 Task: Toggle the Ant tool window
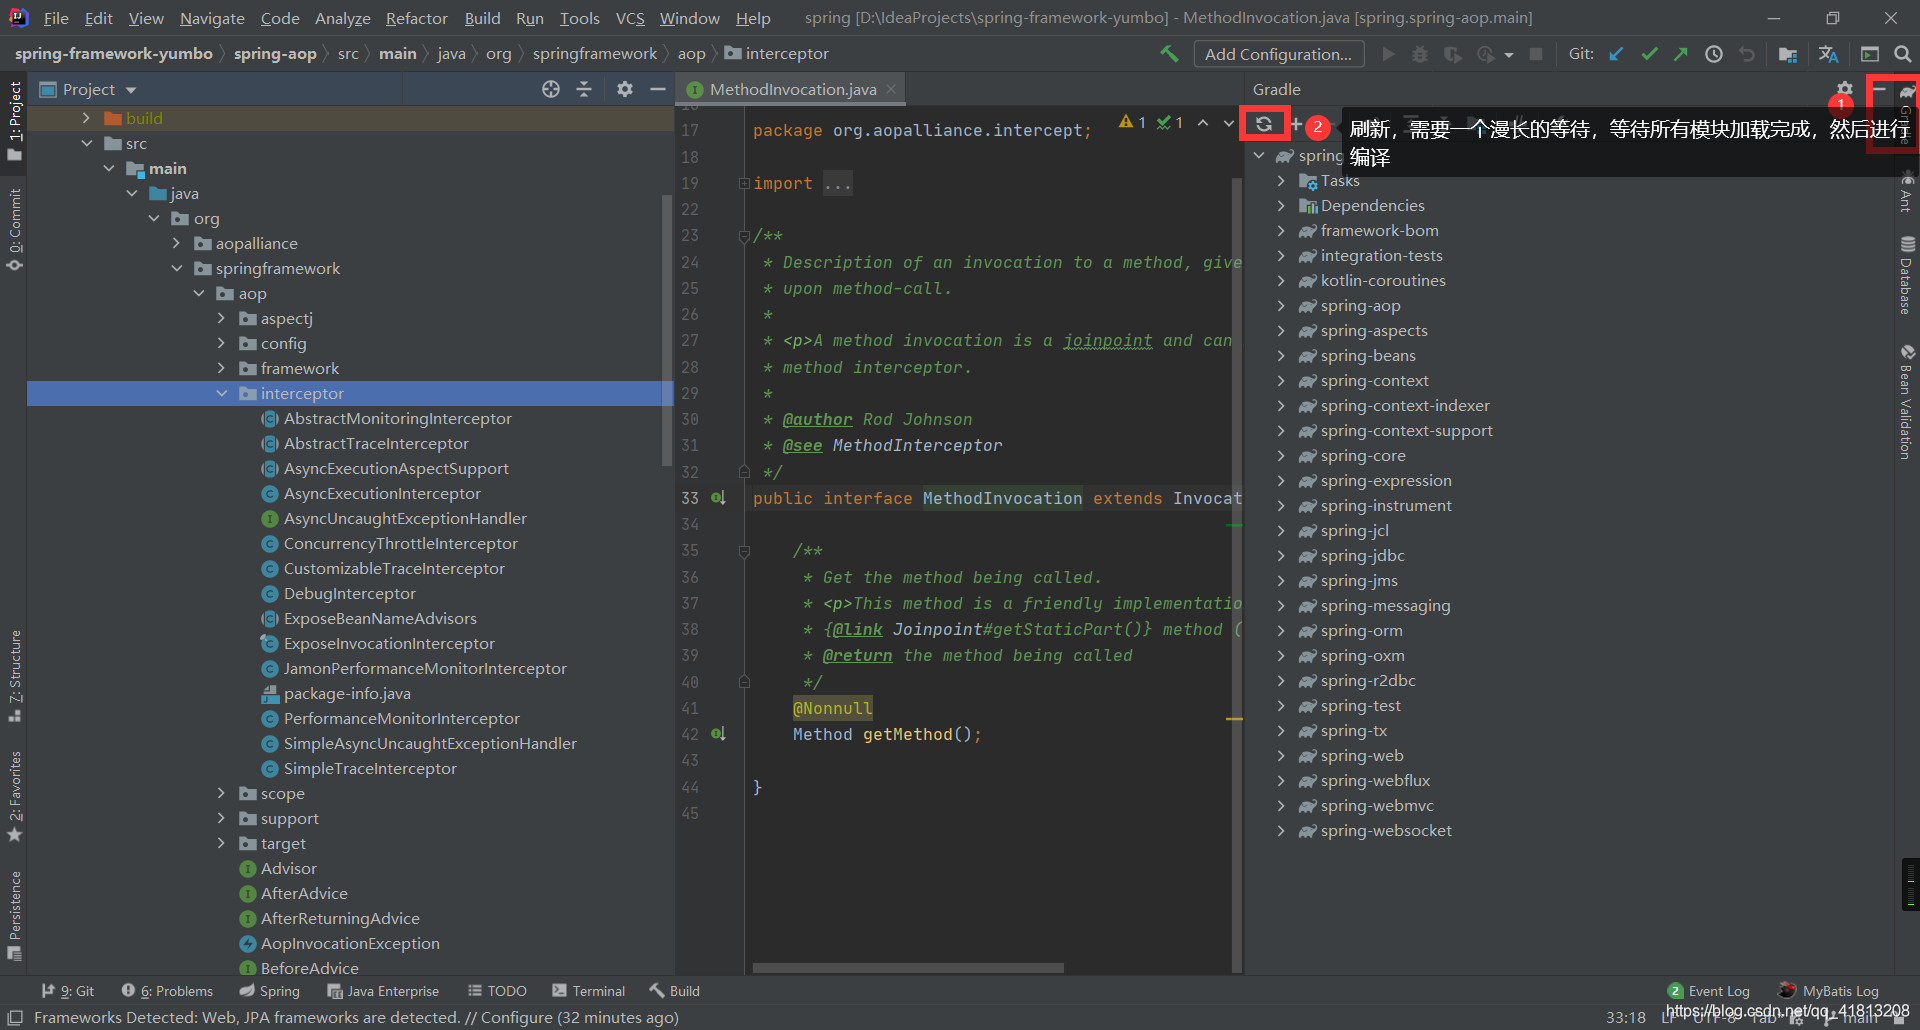pos(1907,192)
